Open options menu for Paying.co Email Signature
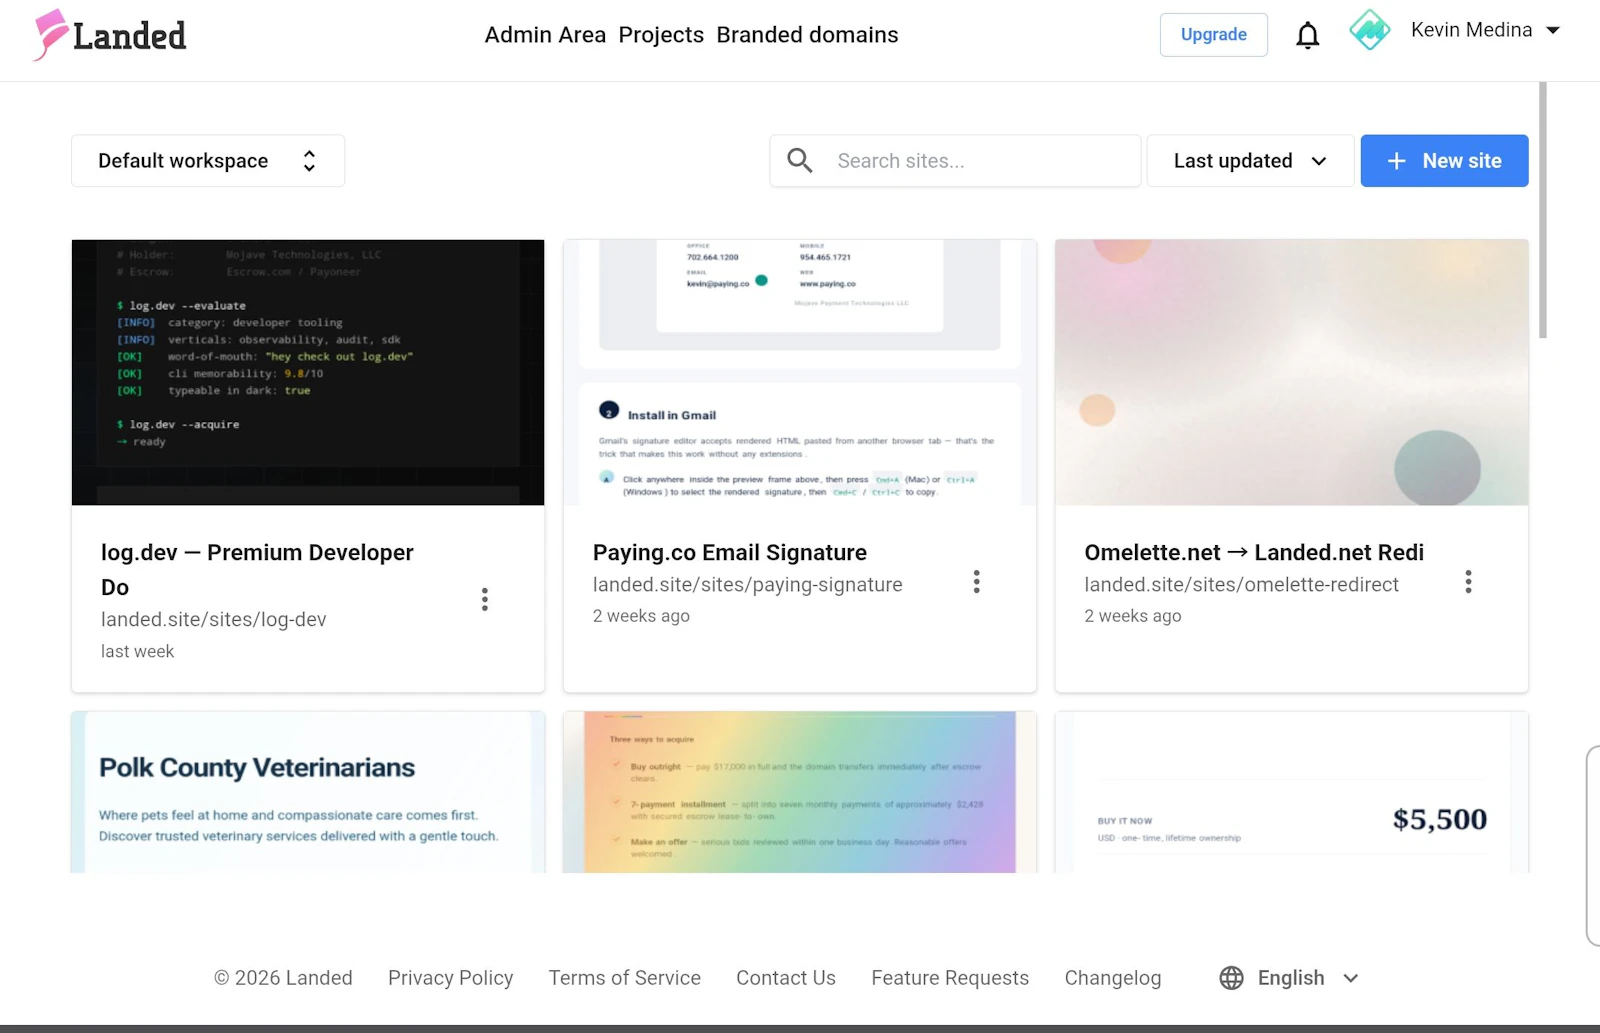Viewport: 1600px width, 1033px height. 977,582
